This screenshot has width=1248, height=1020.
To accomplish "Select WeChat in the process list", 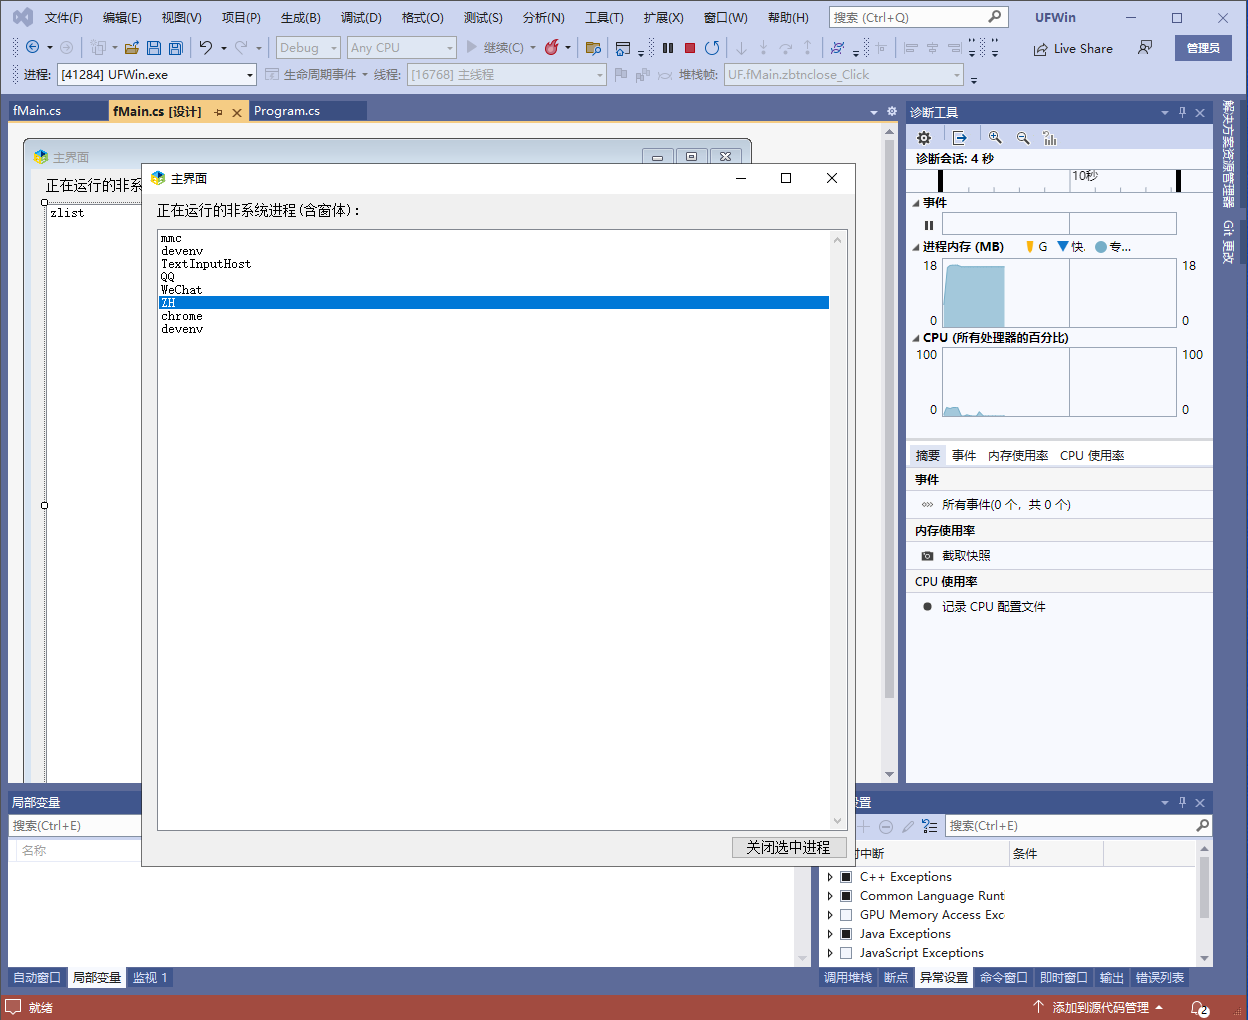I will coord(494,290).
